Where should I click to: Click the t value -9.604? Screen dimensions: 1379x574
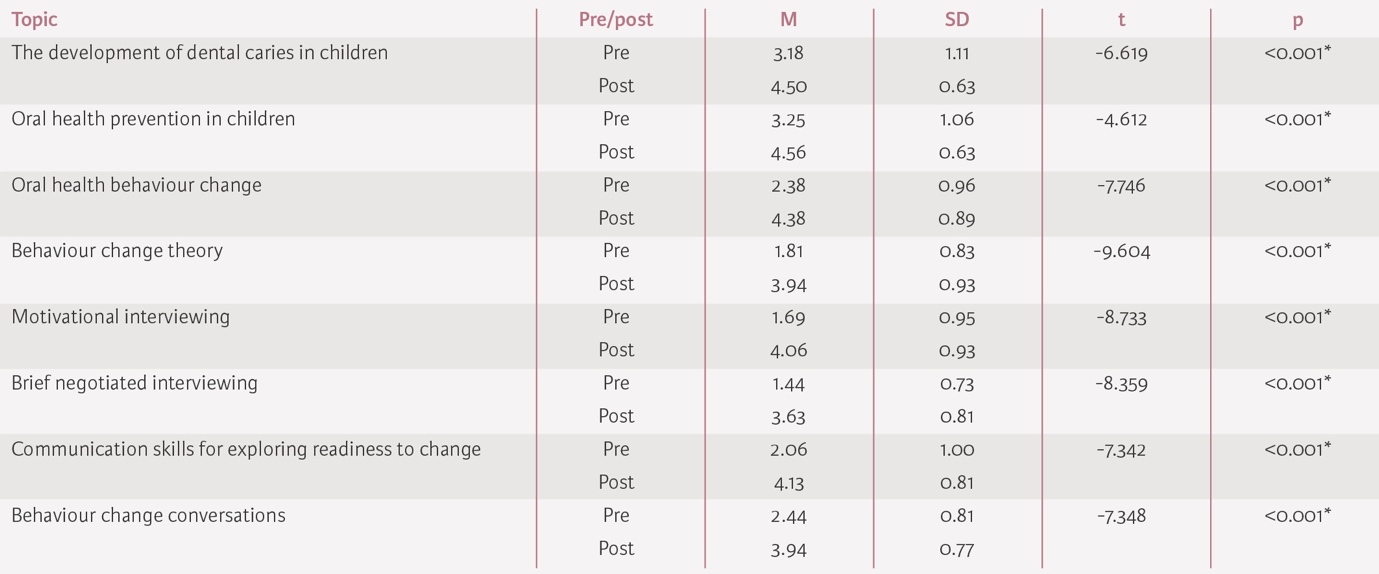pos(1121,251)
